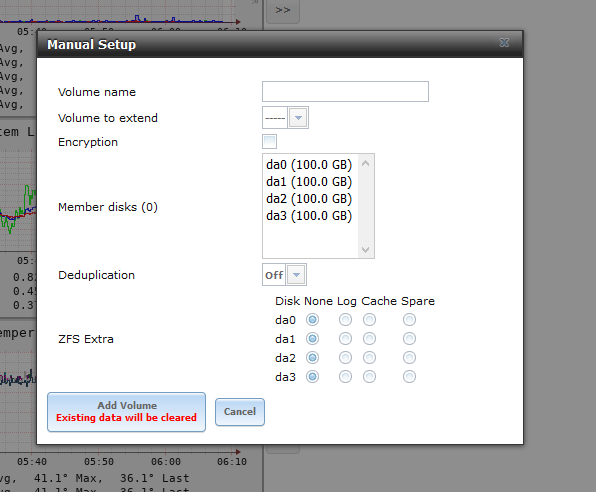Select da1 (100.0 GB) member disk

(309, 182)
